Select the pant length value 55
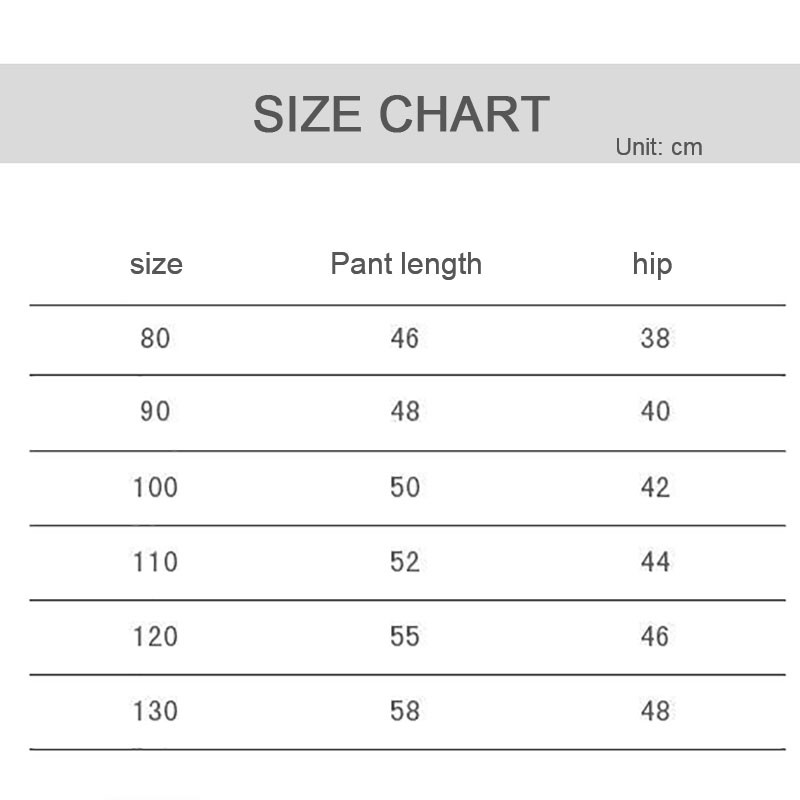Screen dimensions: 800x800 405,636
